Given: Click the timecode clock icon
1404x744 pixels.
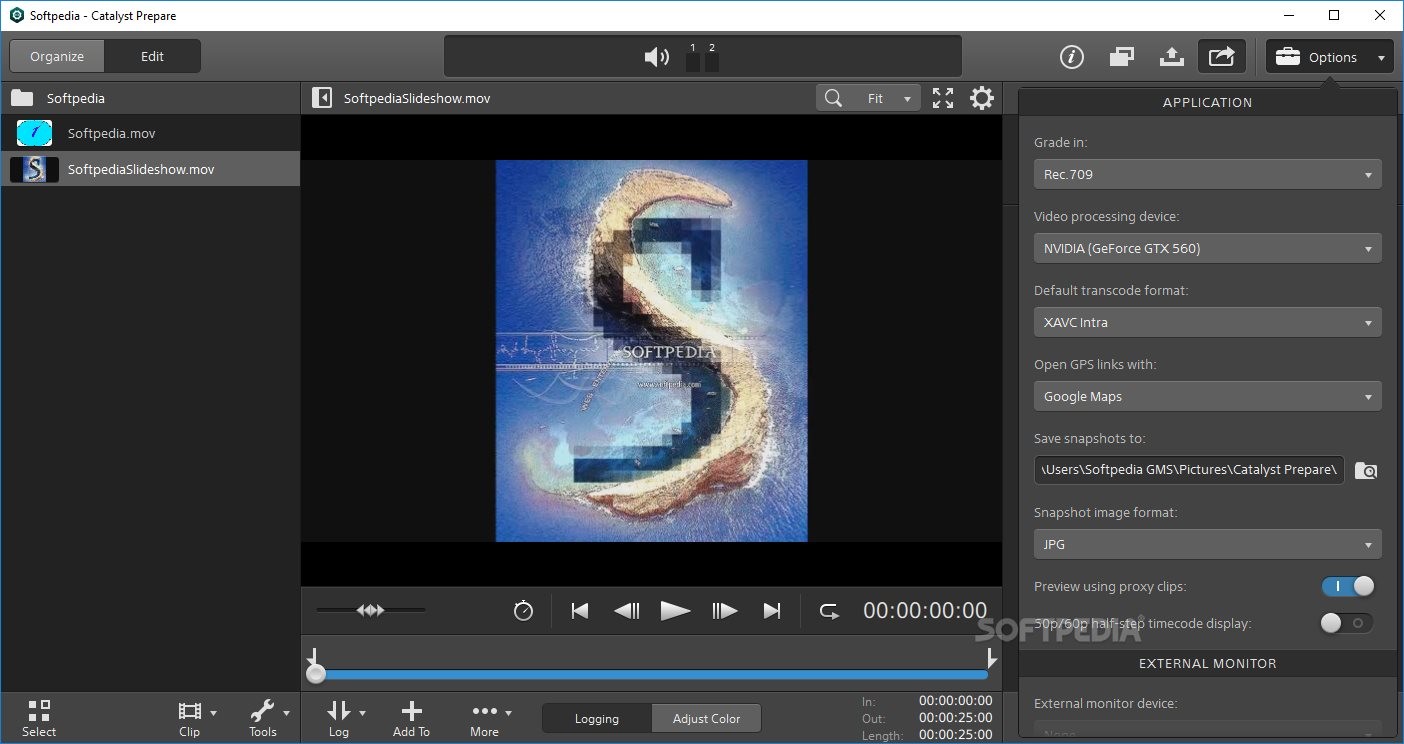Looking at the screenshot, I should tap(523, 611).
